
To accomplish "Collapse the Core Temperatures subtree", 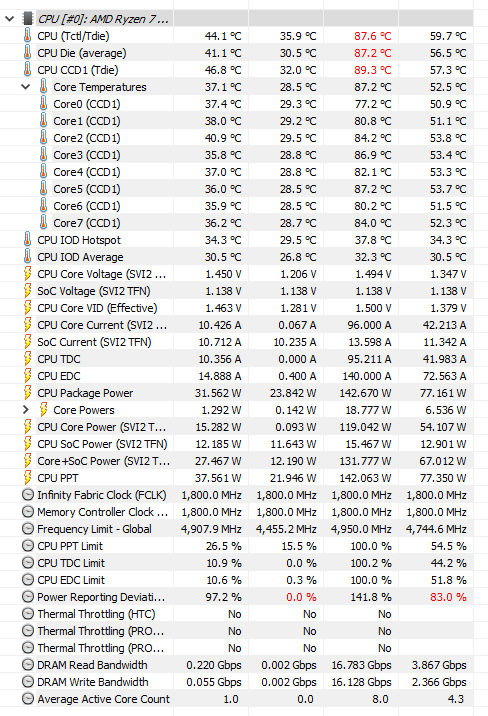I will 26,87.
